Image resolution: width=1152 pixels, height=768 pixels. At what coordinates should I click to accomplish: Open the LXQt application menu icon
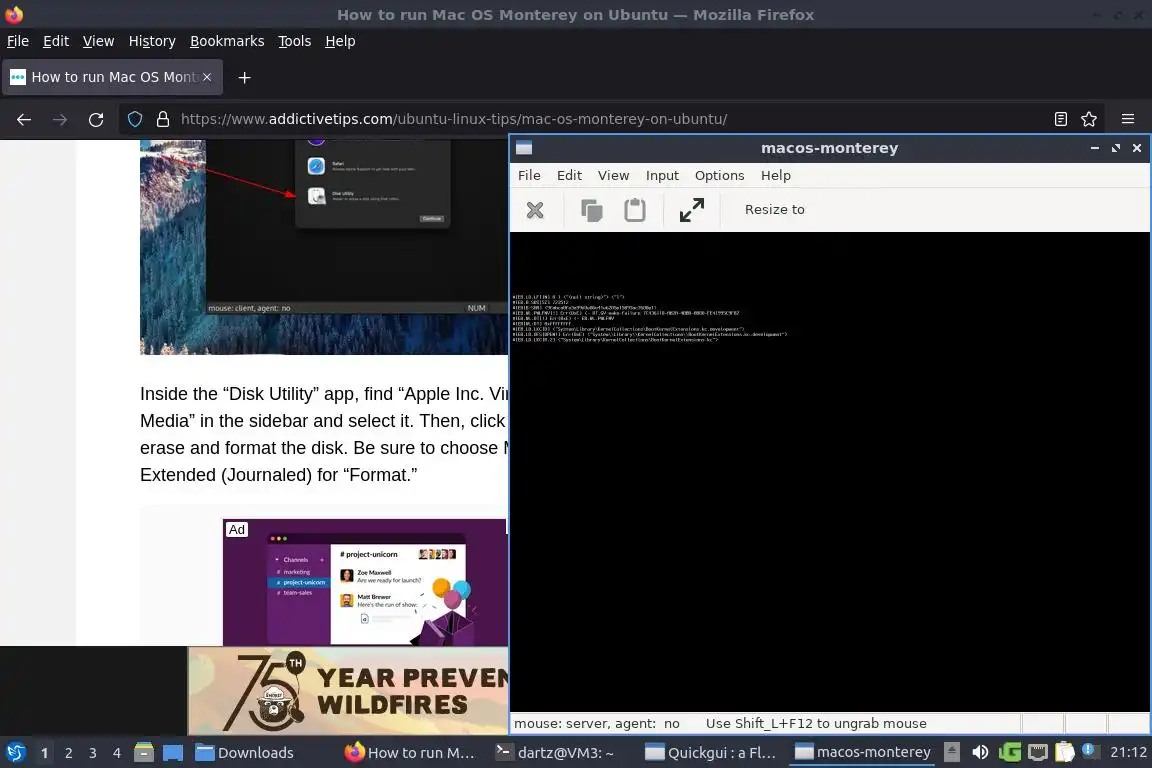pos(15,753)
